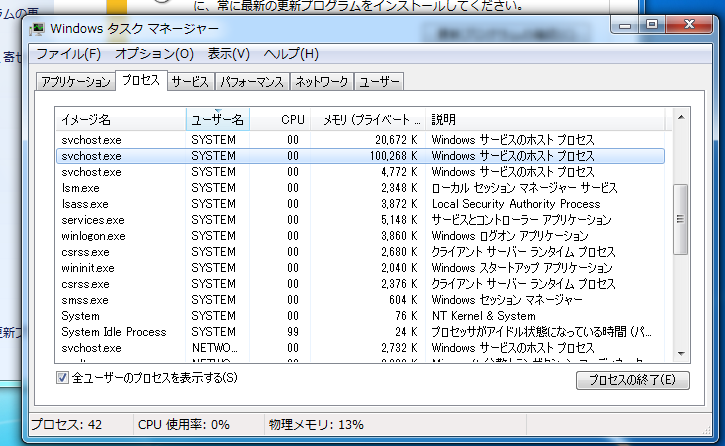Screen dimensions: 725x446
Task: Open the ユーザー tab
Action: [x=379, y=82]
